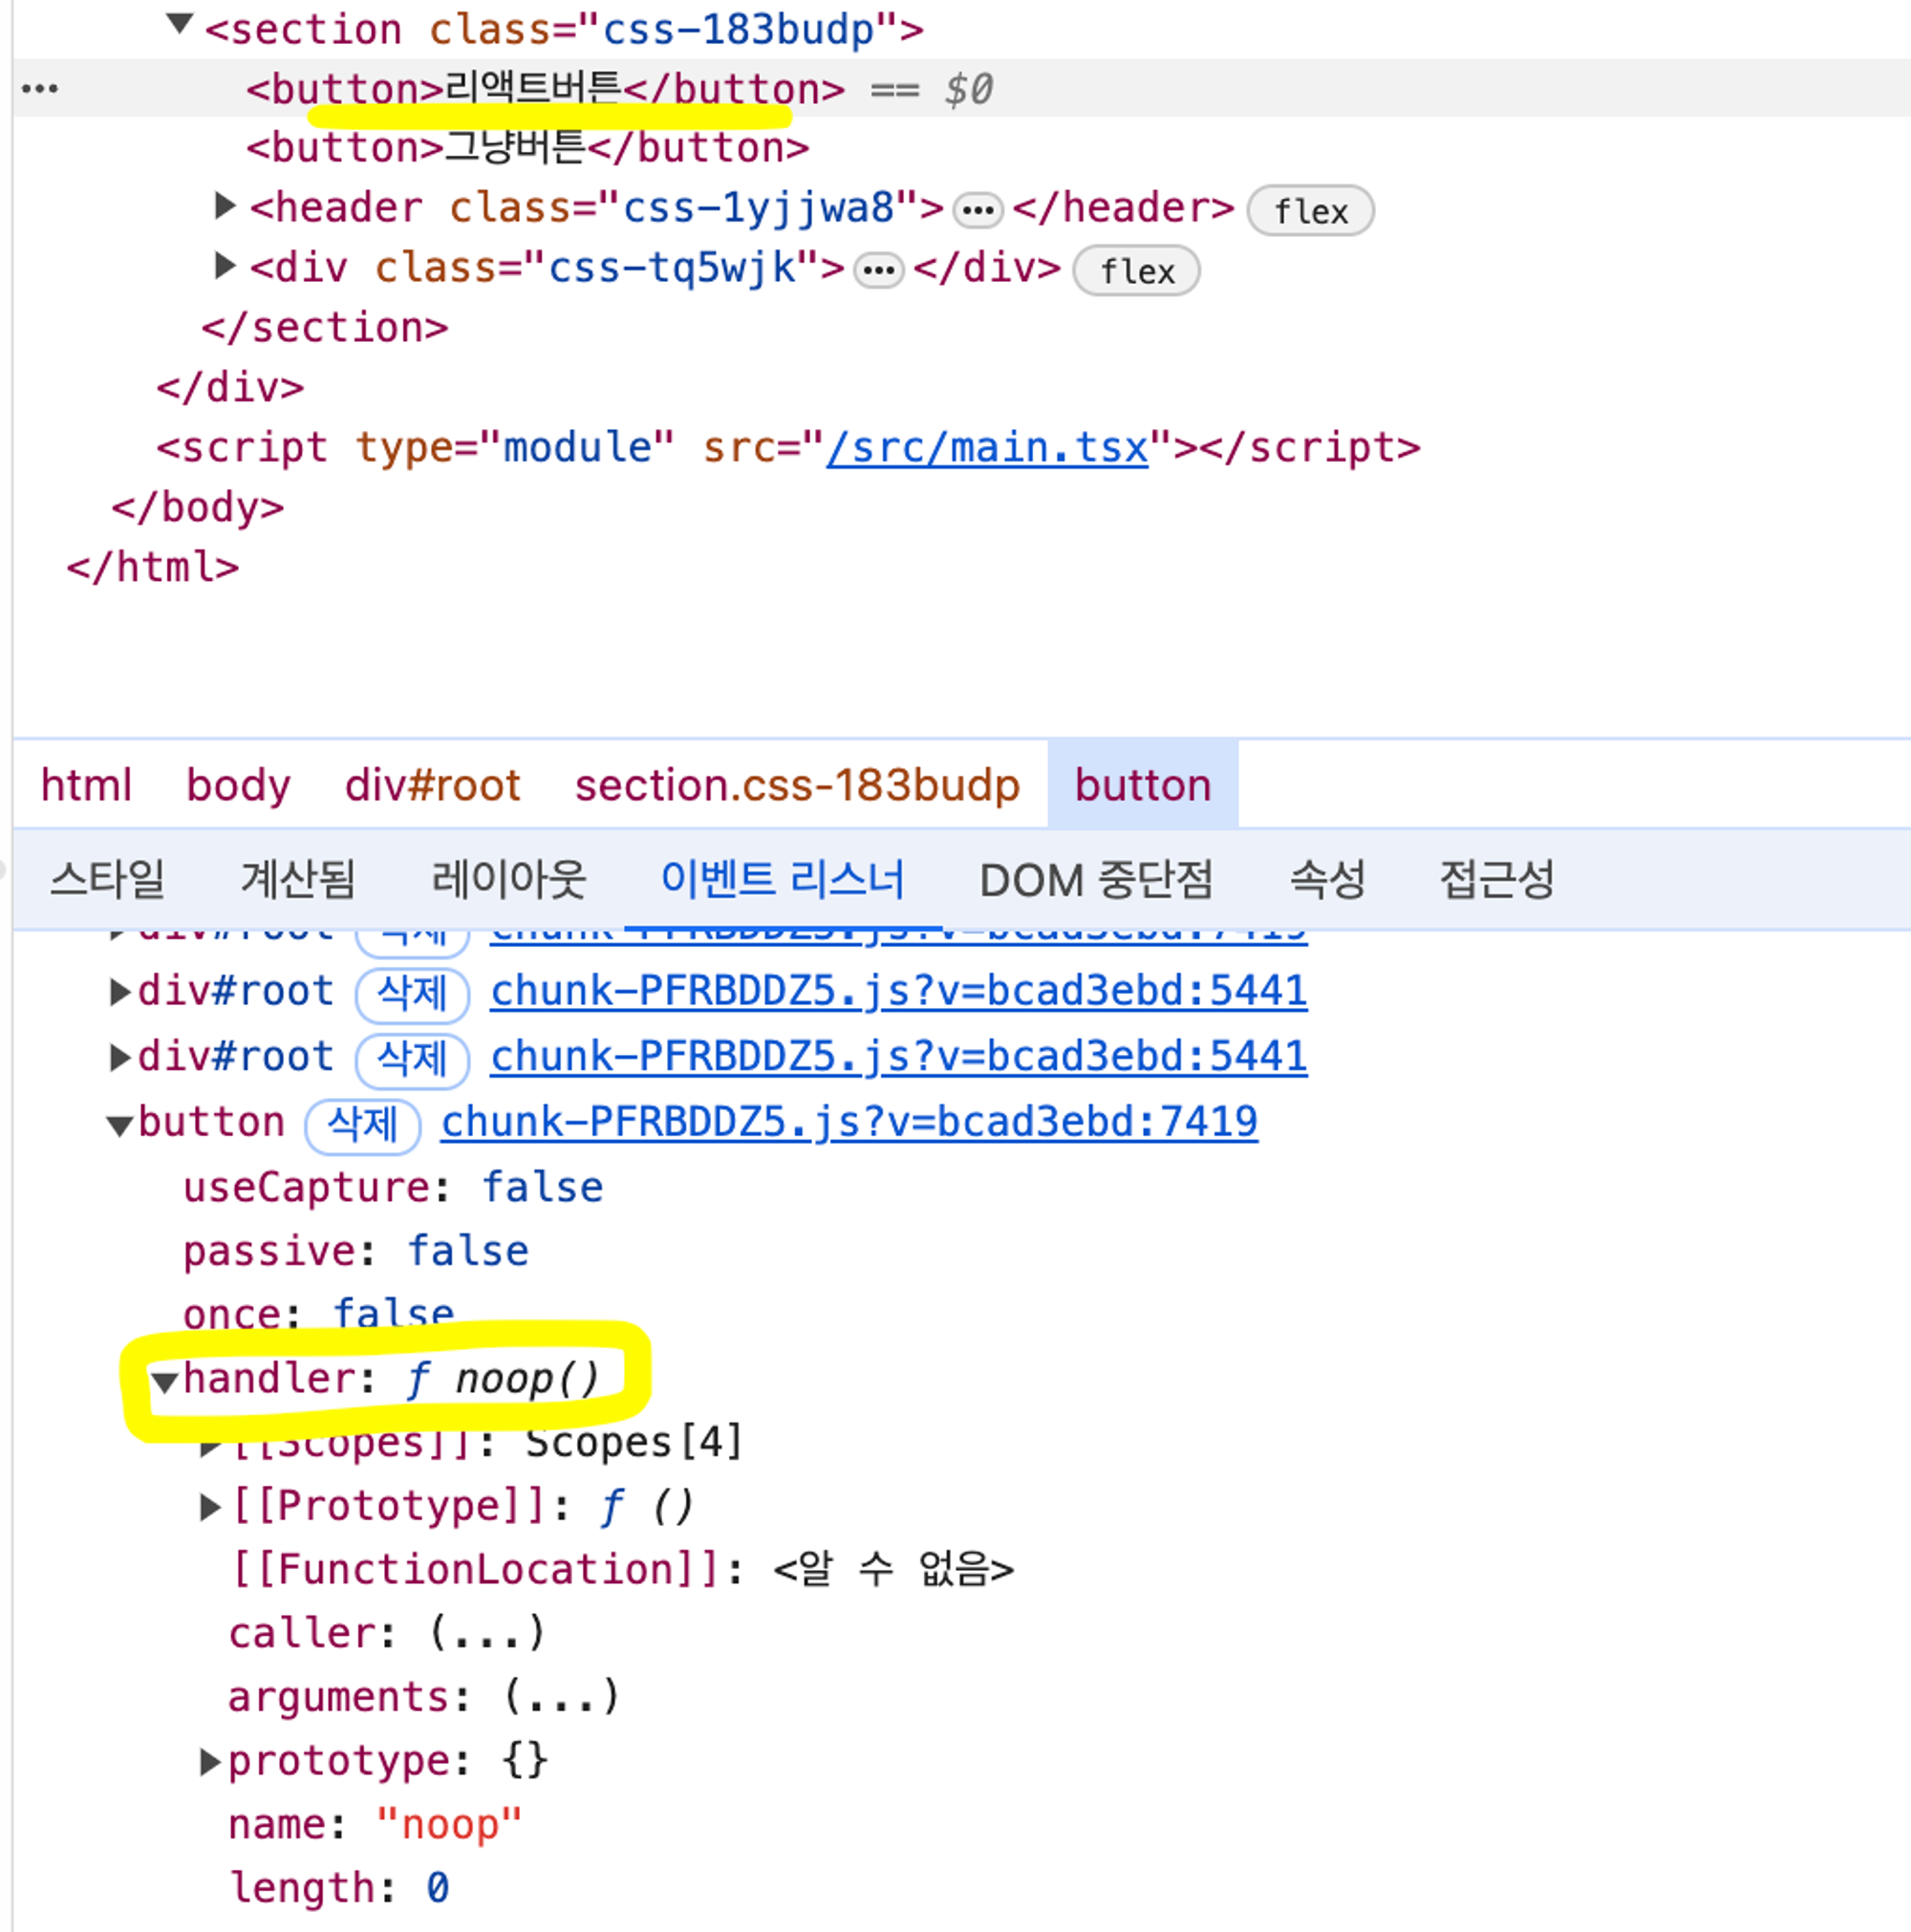Switch to the DOM 중단점 tab
1911x1932 pixels.
click(1096, 879)
